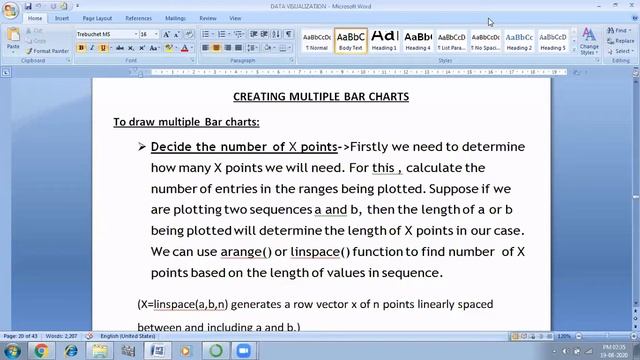Open the Change Styles menu
Screen dimensions: 640x360
[x=588, y=42]
